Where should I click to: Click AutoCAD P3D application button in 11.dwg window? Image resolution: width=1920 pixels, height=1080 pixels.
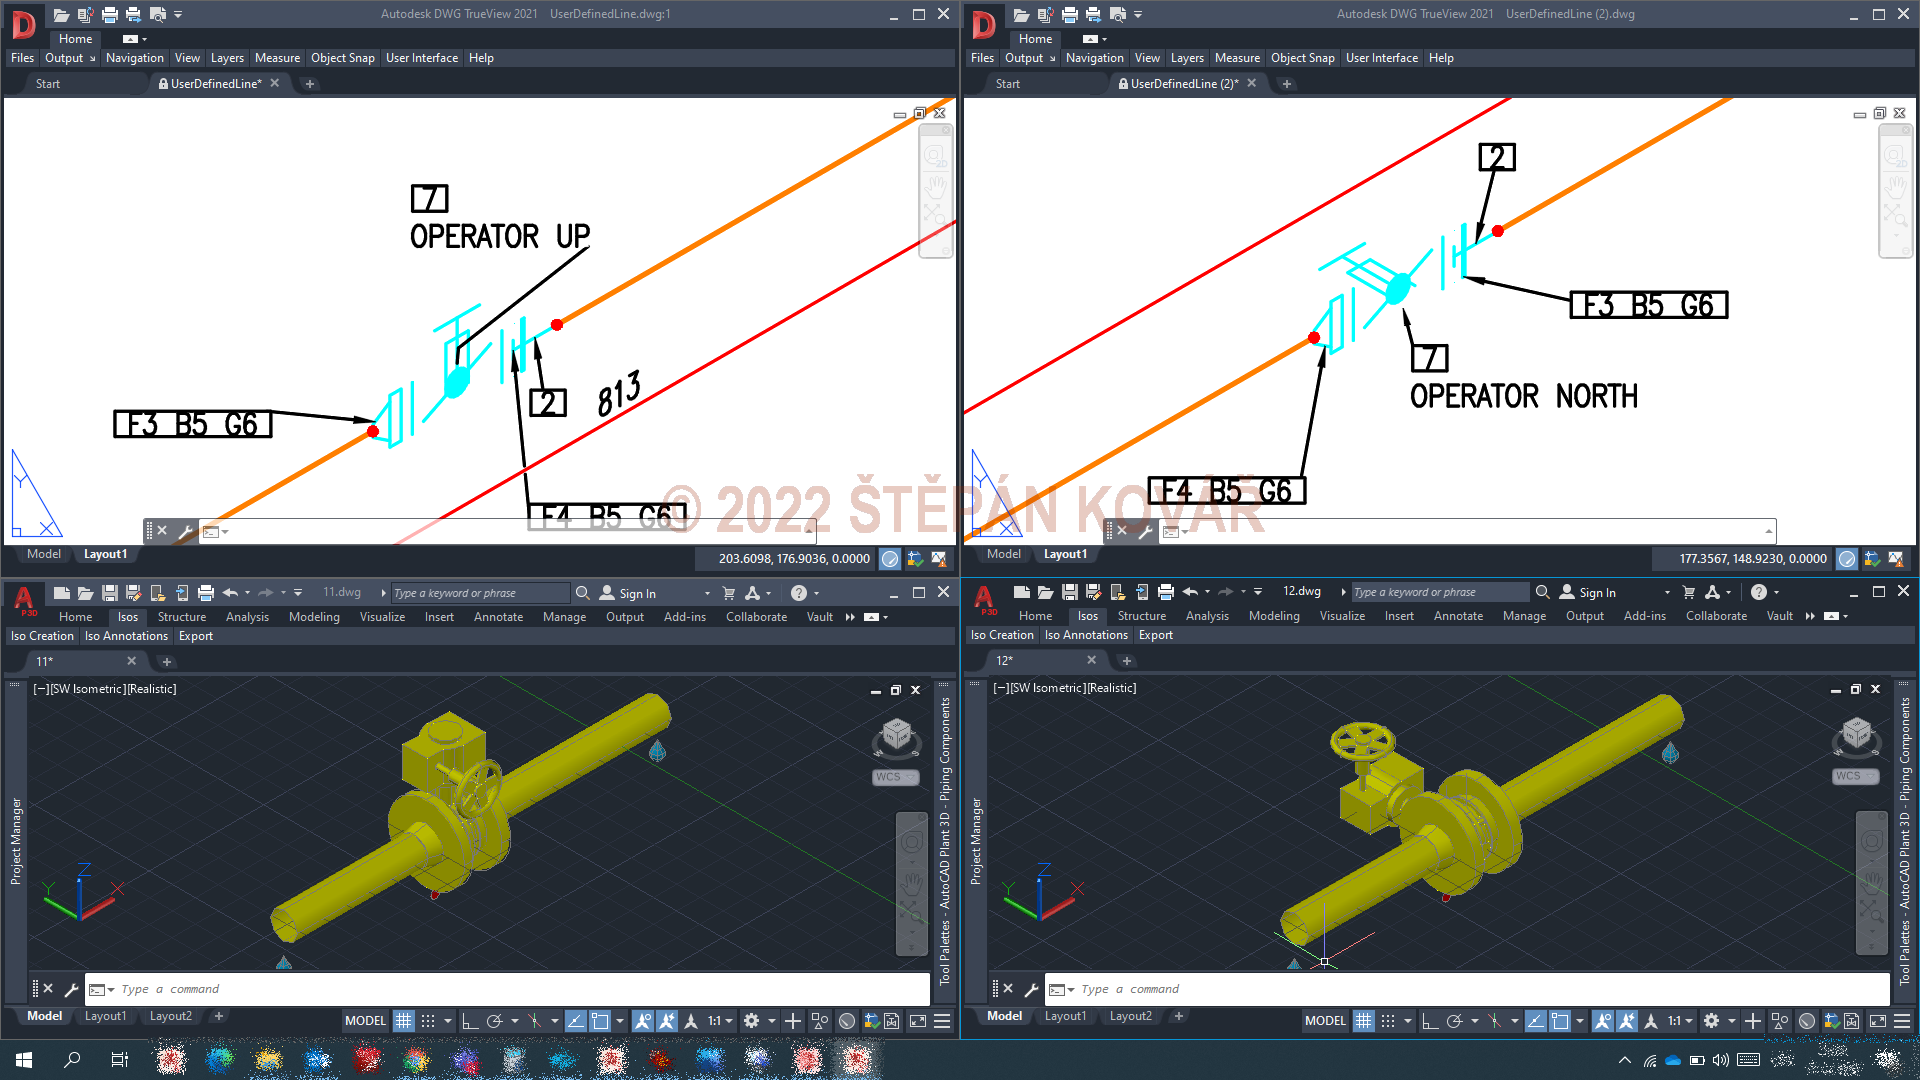pos(25,601)
